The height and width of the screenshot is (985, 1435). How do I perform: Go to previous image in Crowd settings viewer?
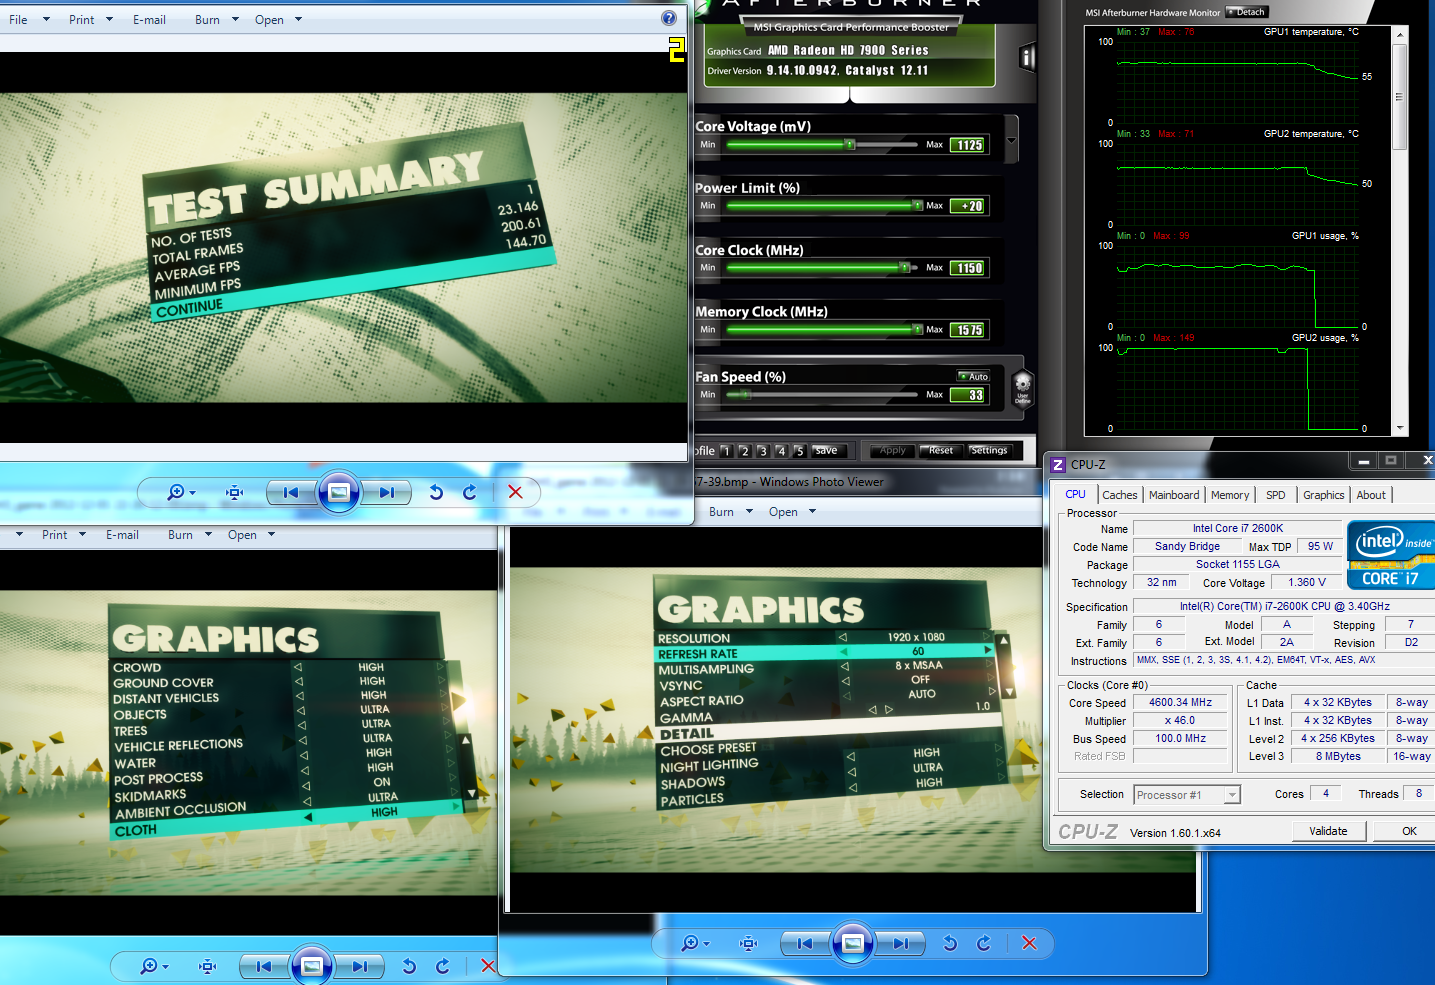264,966
